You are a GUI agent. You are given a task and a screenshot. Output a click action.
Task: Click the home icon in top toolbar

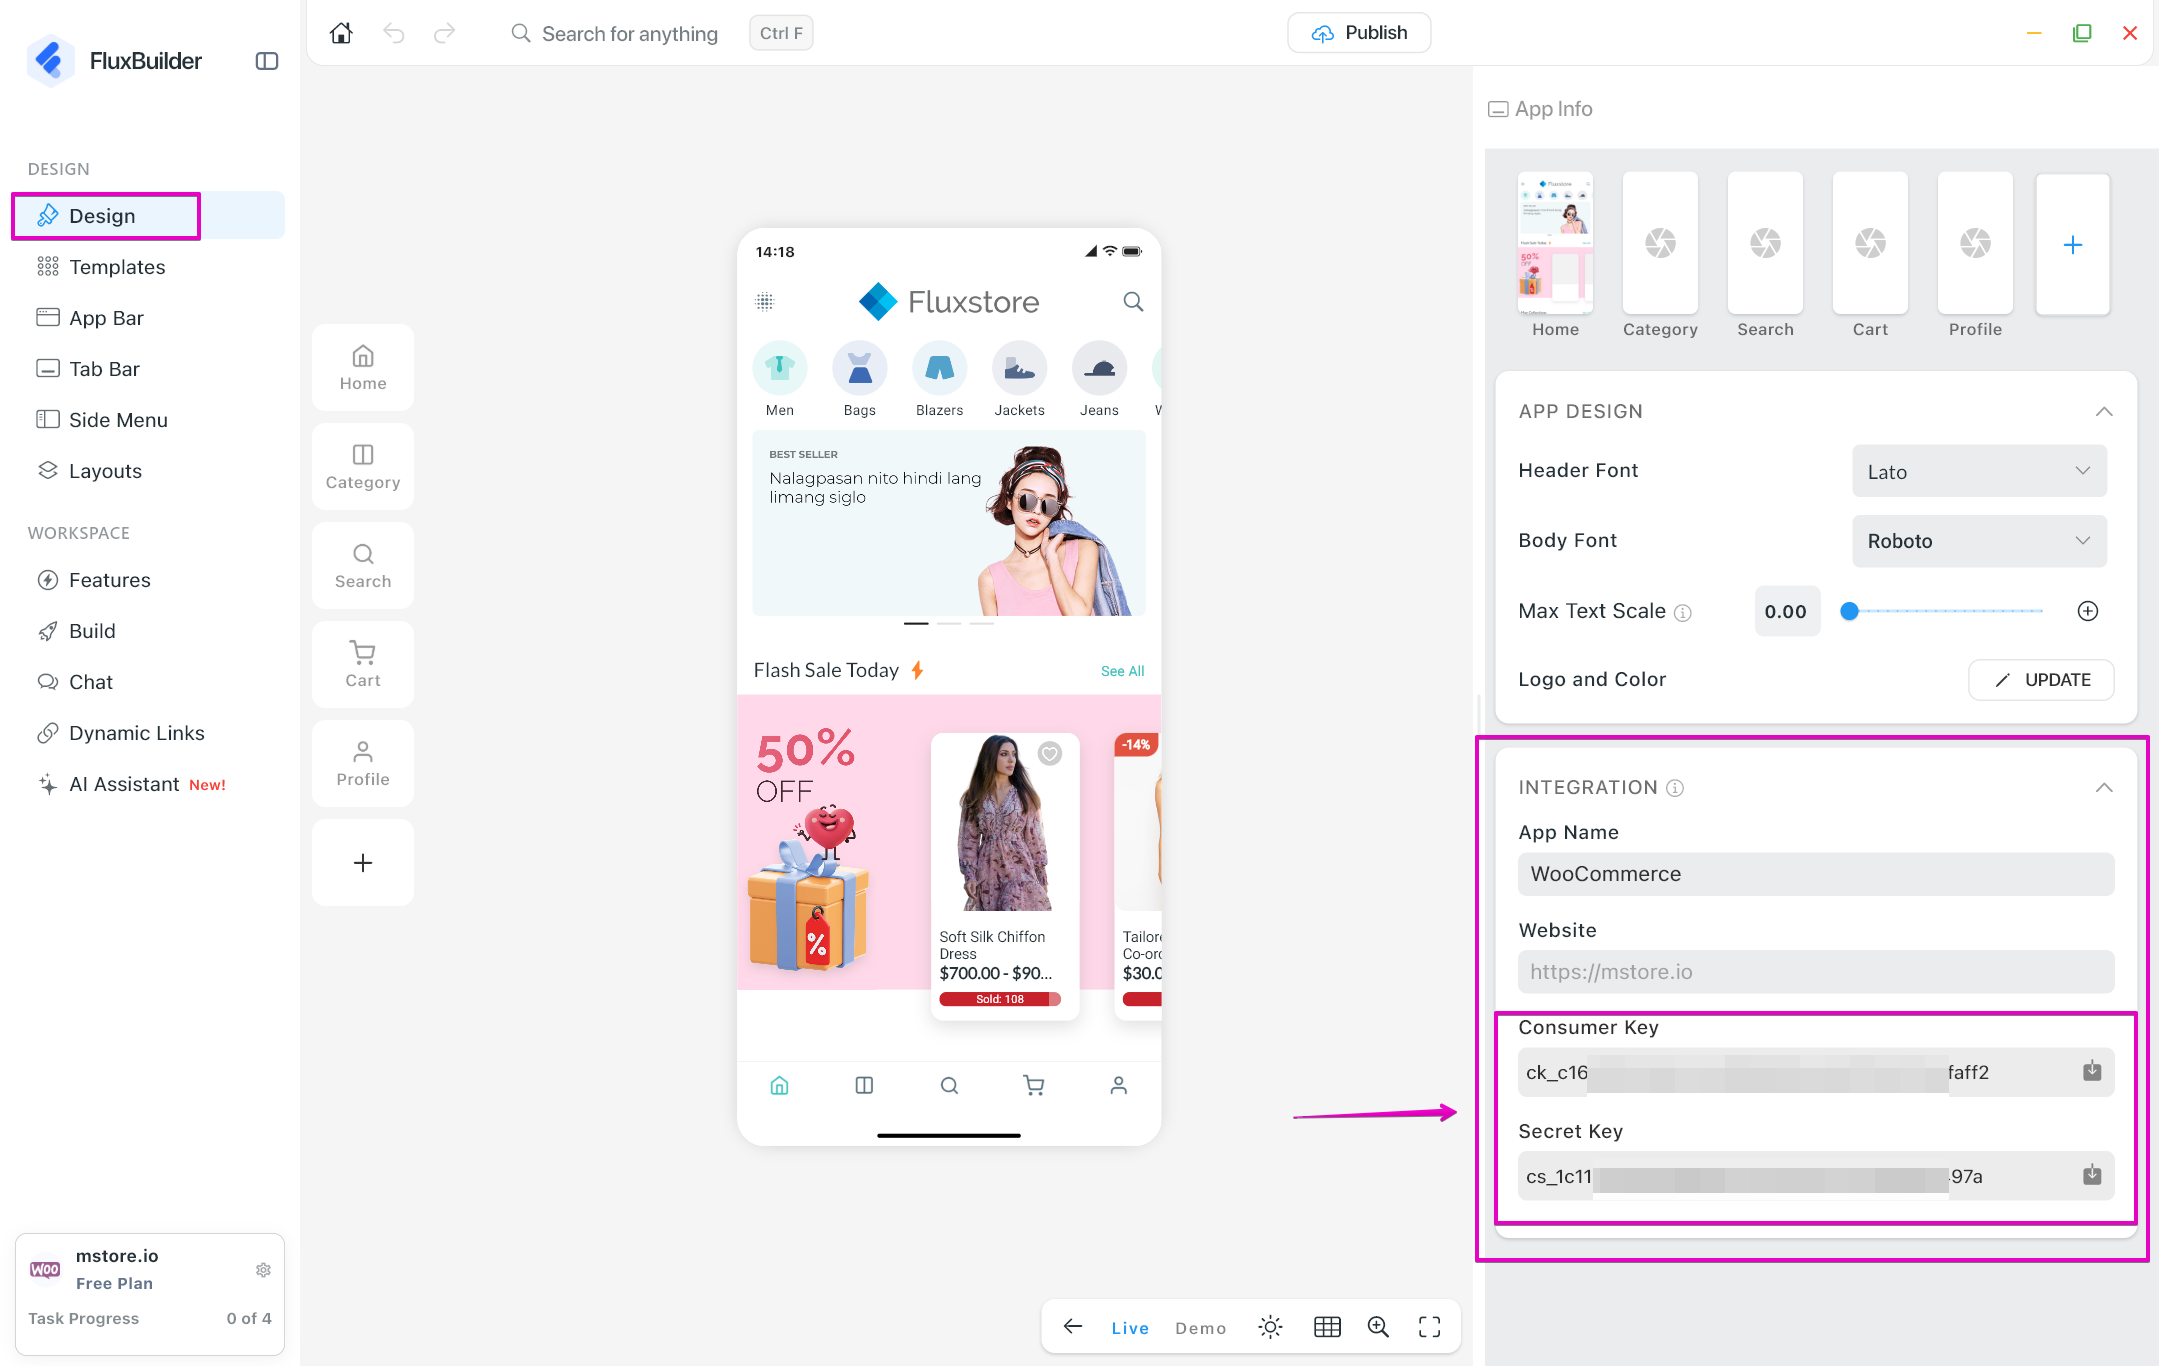pos(341,33)
